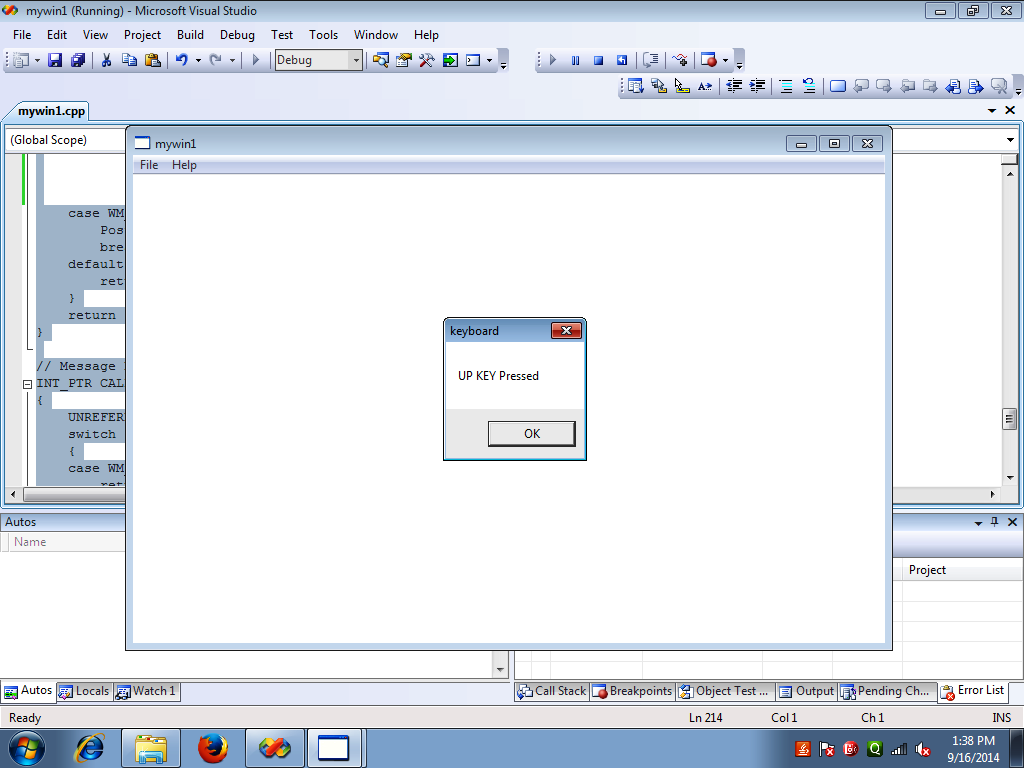Open the Debug configuration dropdown

click(x=355, y=60)
